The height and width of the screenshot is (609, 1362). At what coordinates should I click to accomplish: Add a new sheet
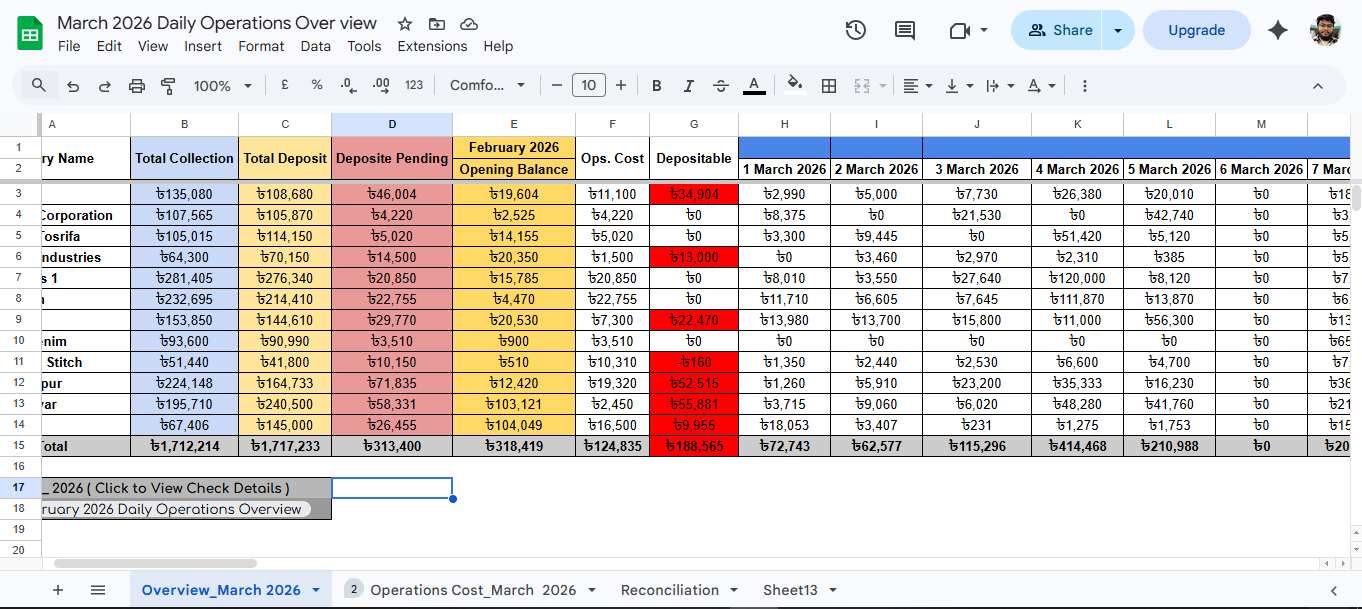[x=58, y=590]
